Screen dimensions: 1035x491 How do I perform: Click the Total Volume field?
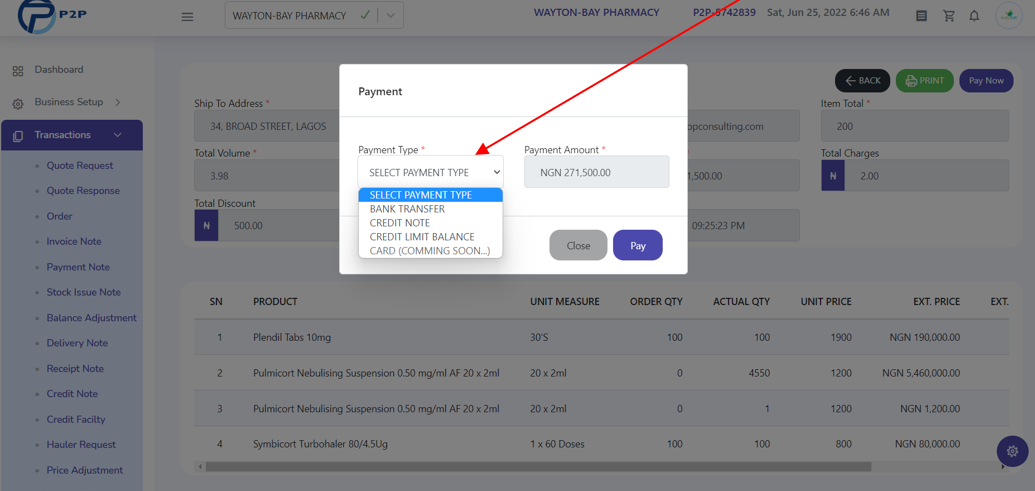[267, 176]
